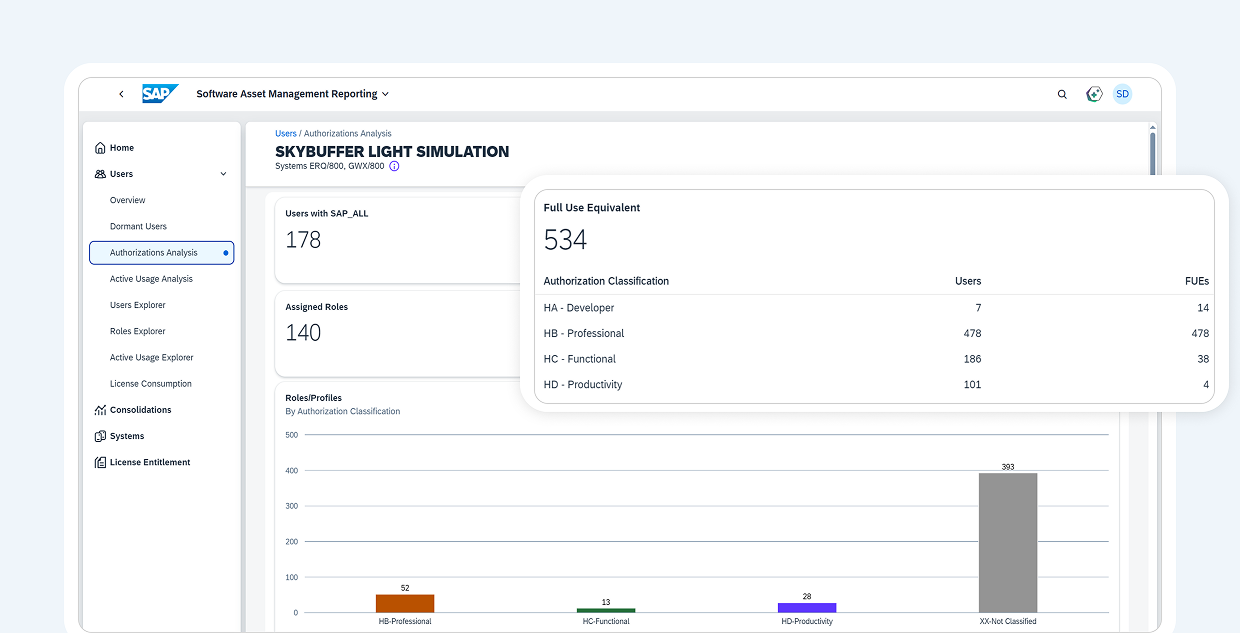
Task: Click the SKYBUFFER LIGHT SIMULATION title
Action: pyautogui.click(x=392, y=152)
